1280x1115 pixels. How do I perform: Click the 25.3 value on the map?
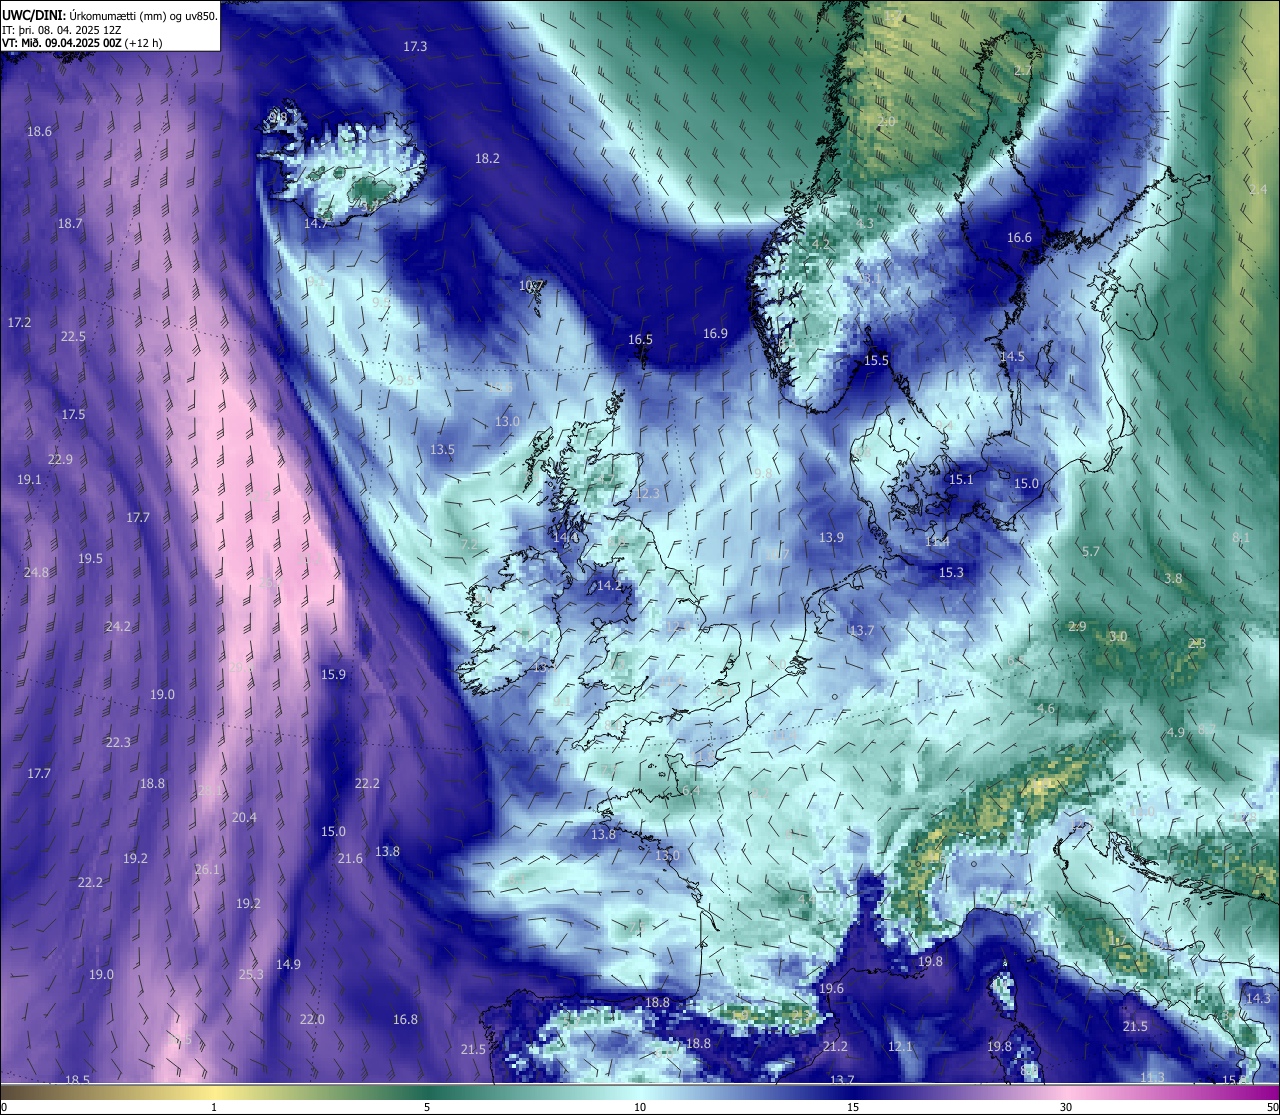pos(251,974)
